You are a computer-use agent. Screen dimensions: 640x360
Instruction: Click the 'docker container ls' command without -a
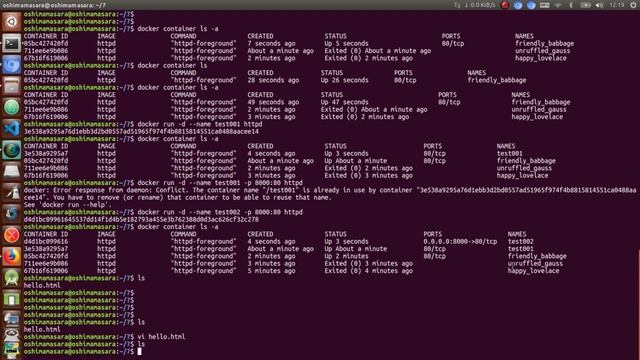point(172,66)
